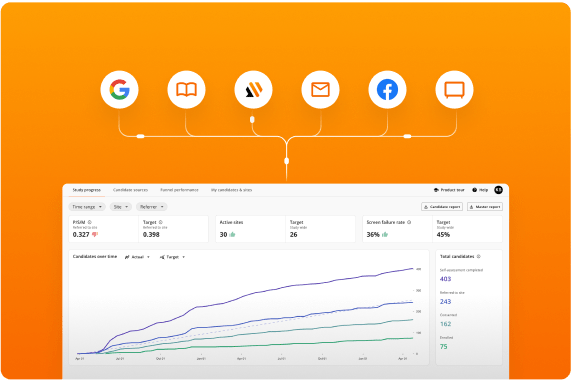The height and width of the screenshot is (380, 571).
Task: Open the Time range dropdown
Action: [87, 207]
